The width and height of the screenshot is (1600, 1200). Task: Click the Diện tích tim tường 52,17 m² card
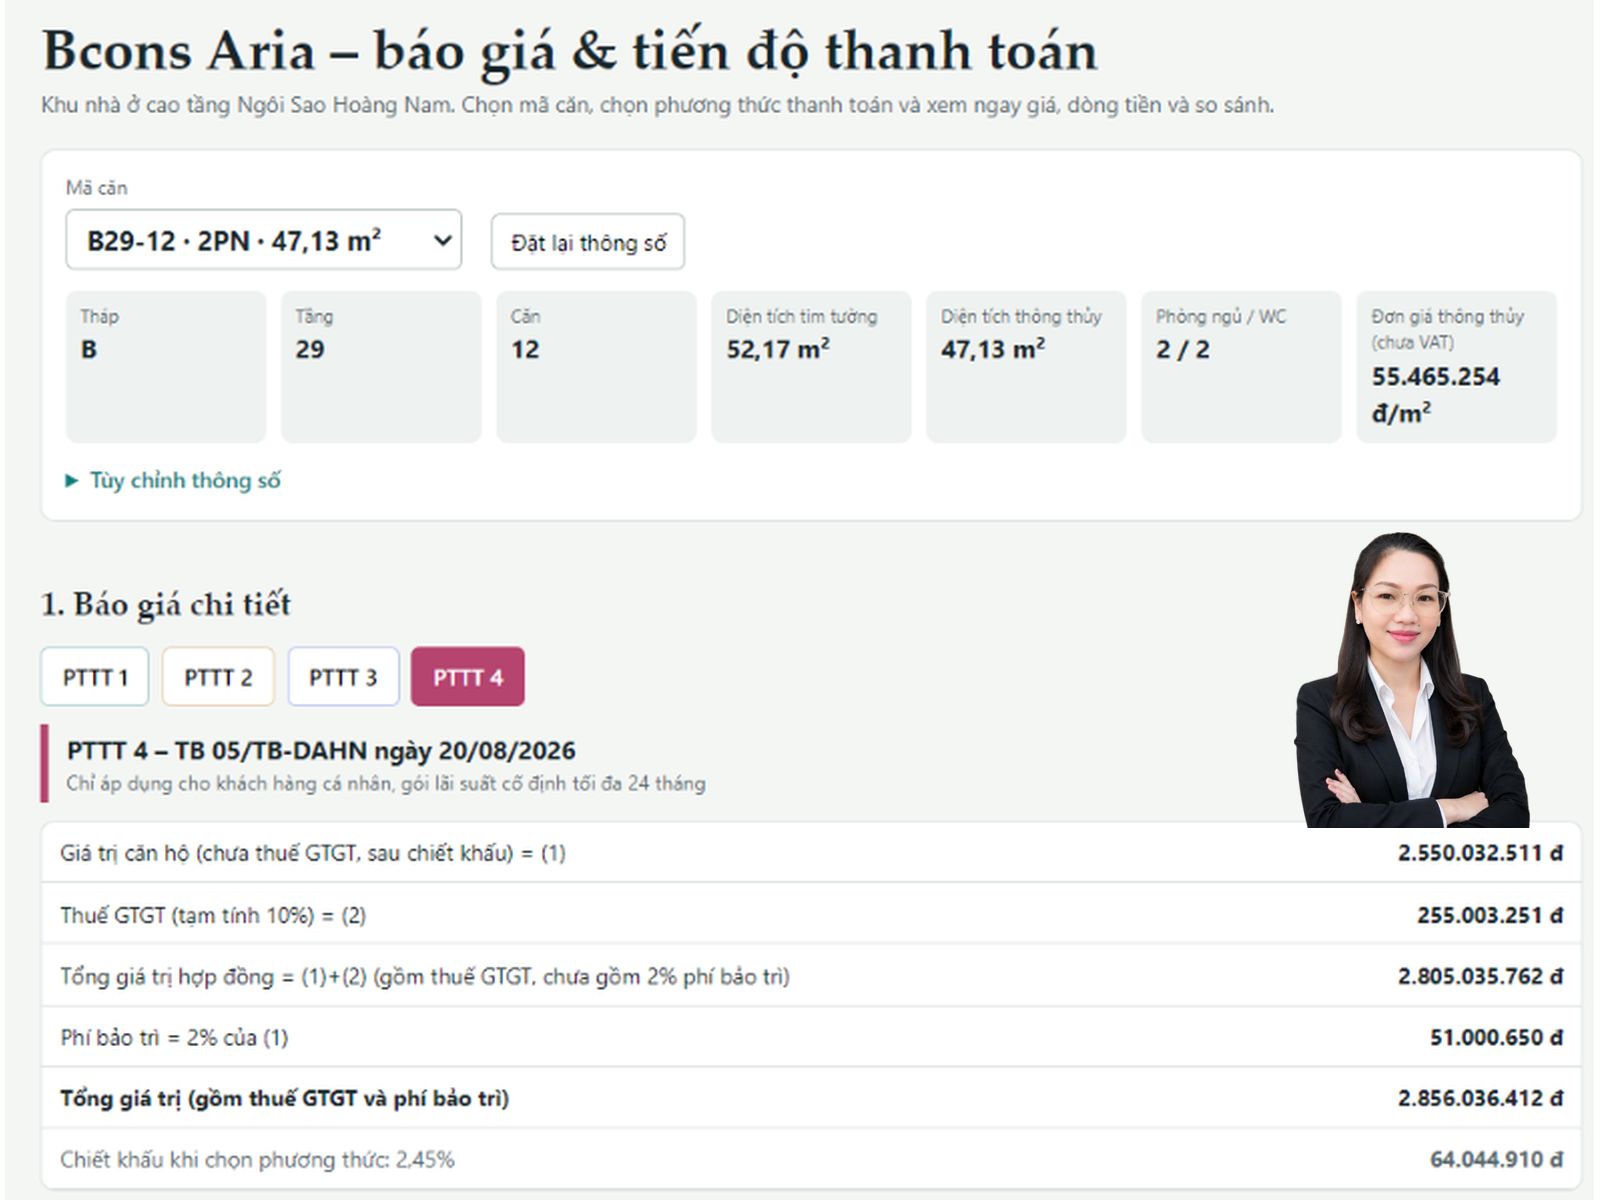coord(811,367)
